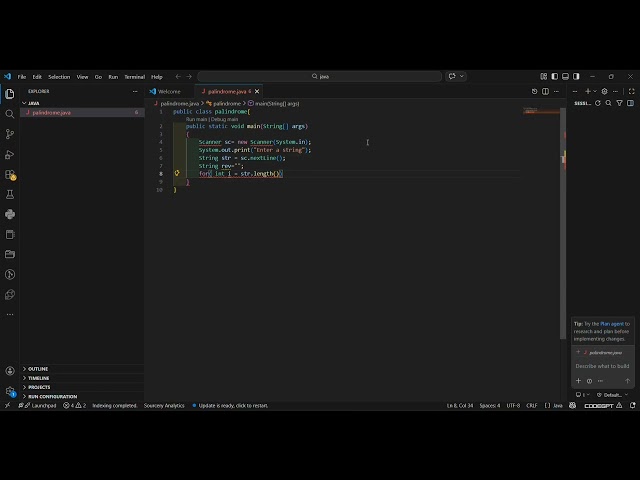Viewport: 640px width, 480px height.
Task: Open the Extensions view icon
Action: [10, 175]
